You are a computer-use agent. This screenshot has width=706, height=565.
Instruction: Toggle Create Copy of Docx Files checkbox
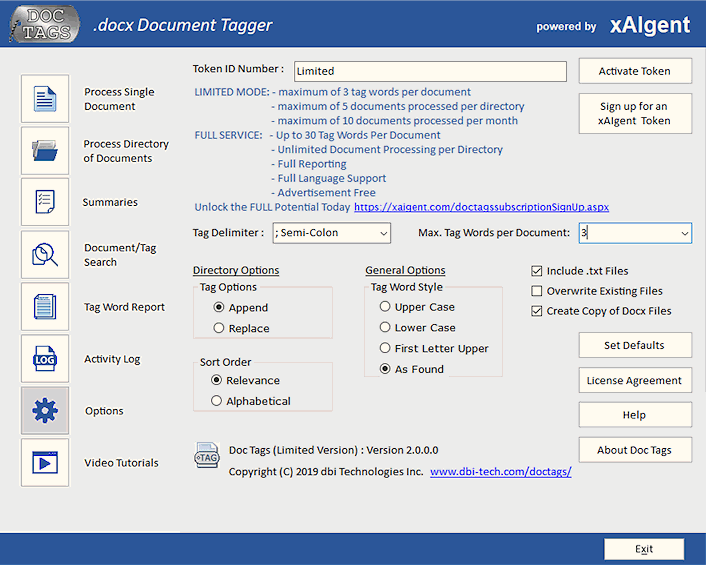[x=537, y=311]
